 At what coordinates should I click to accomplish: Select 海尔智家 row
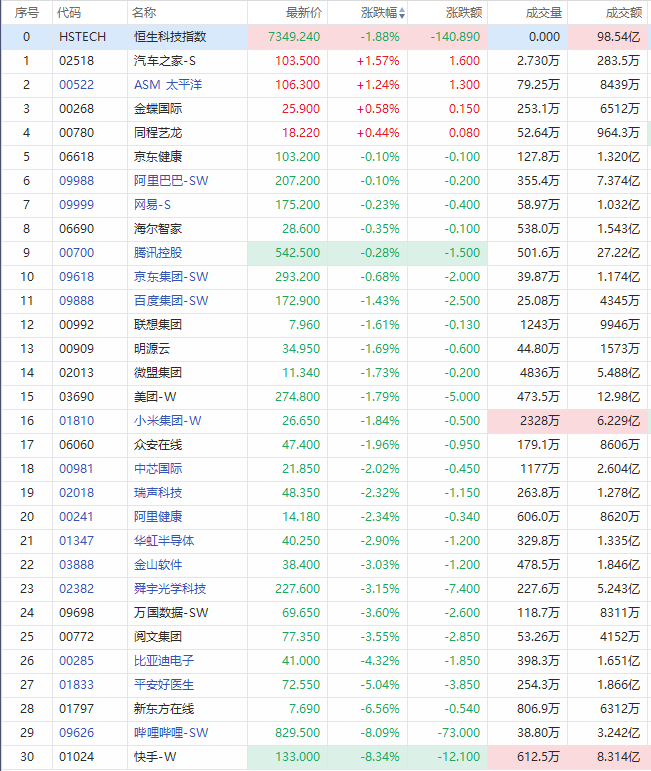(x=325, y=229)
